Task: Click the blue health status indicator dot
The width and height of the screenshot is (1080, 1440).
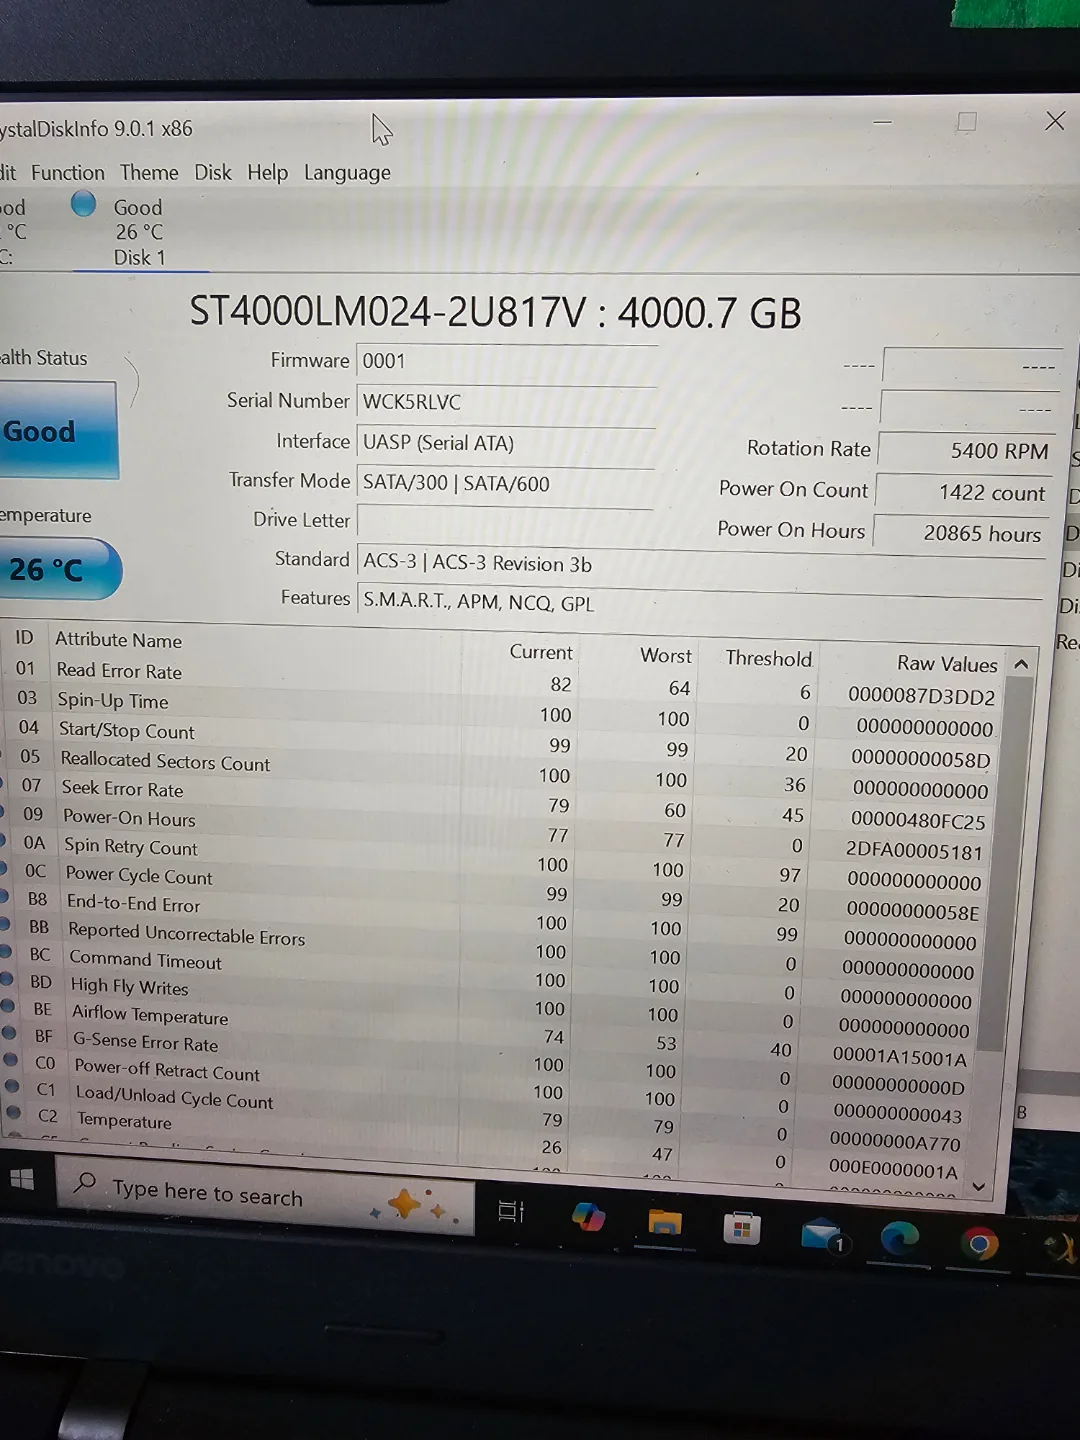Action: pyautogui.click(x=83, y=203)
